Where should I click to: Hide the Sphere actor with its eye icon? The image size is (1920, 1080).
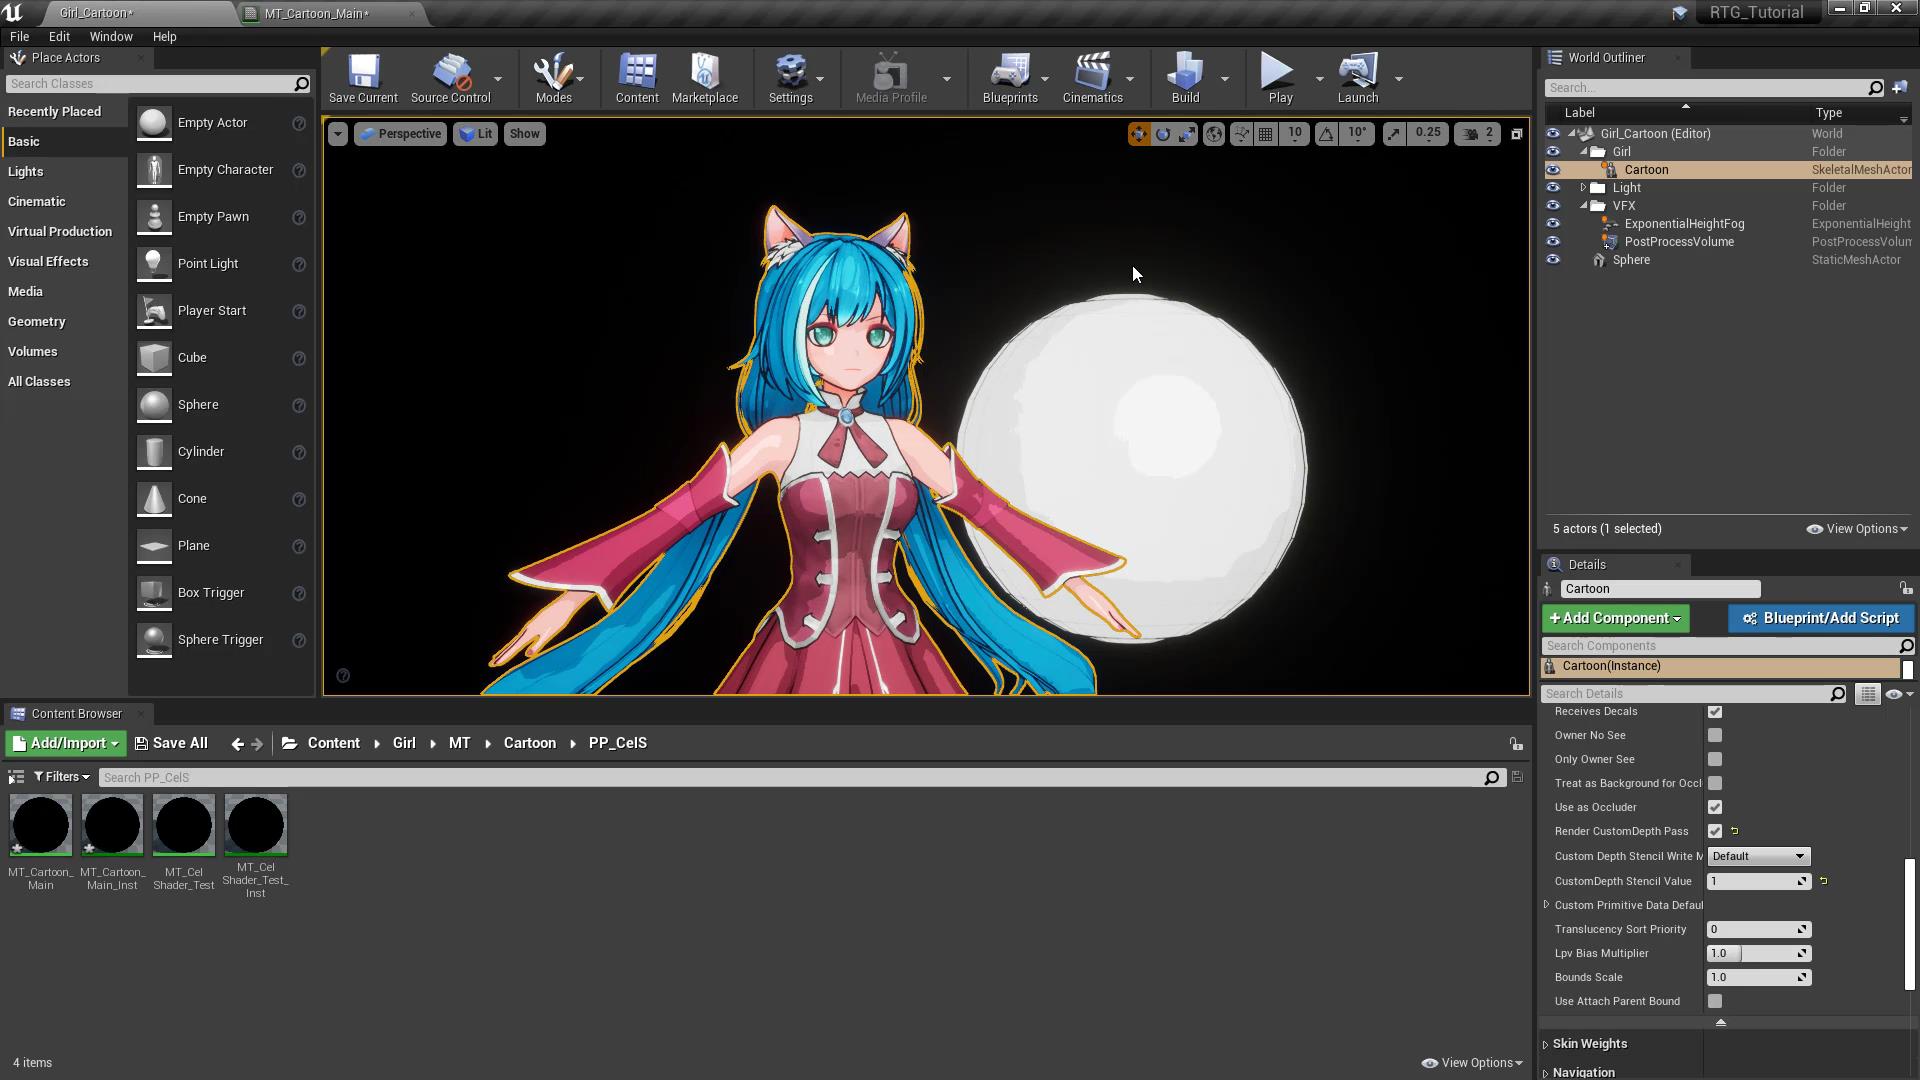[x=1553, y=260]
